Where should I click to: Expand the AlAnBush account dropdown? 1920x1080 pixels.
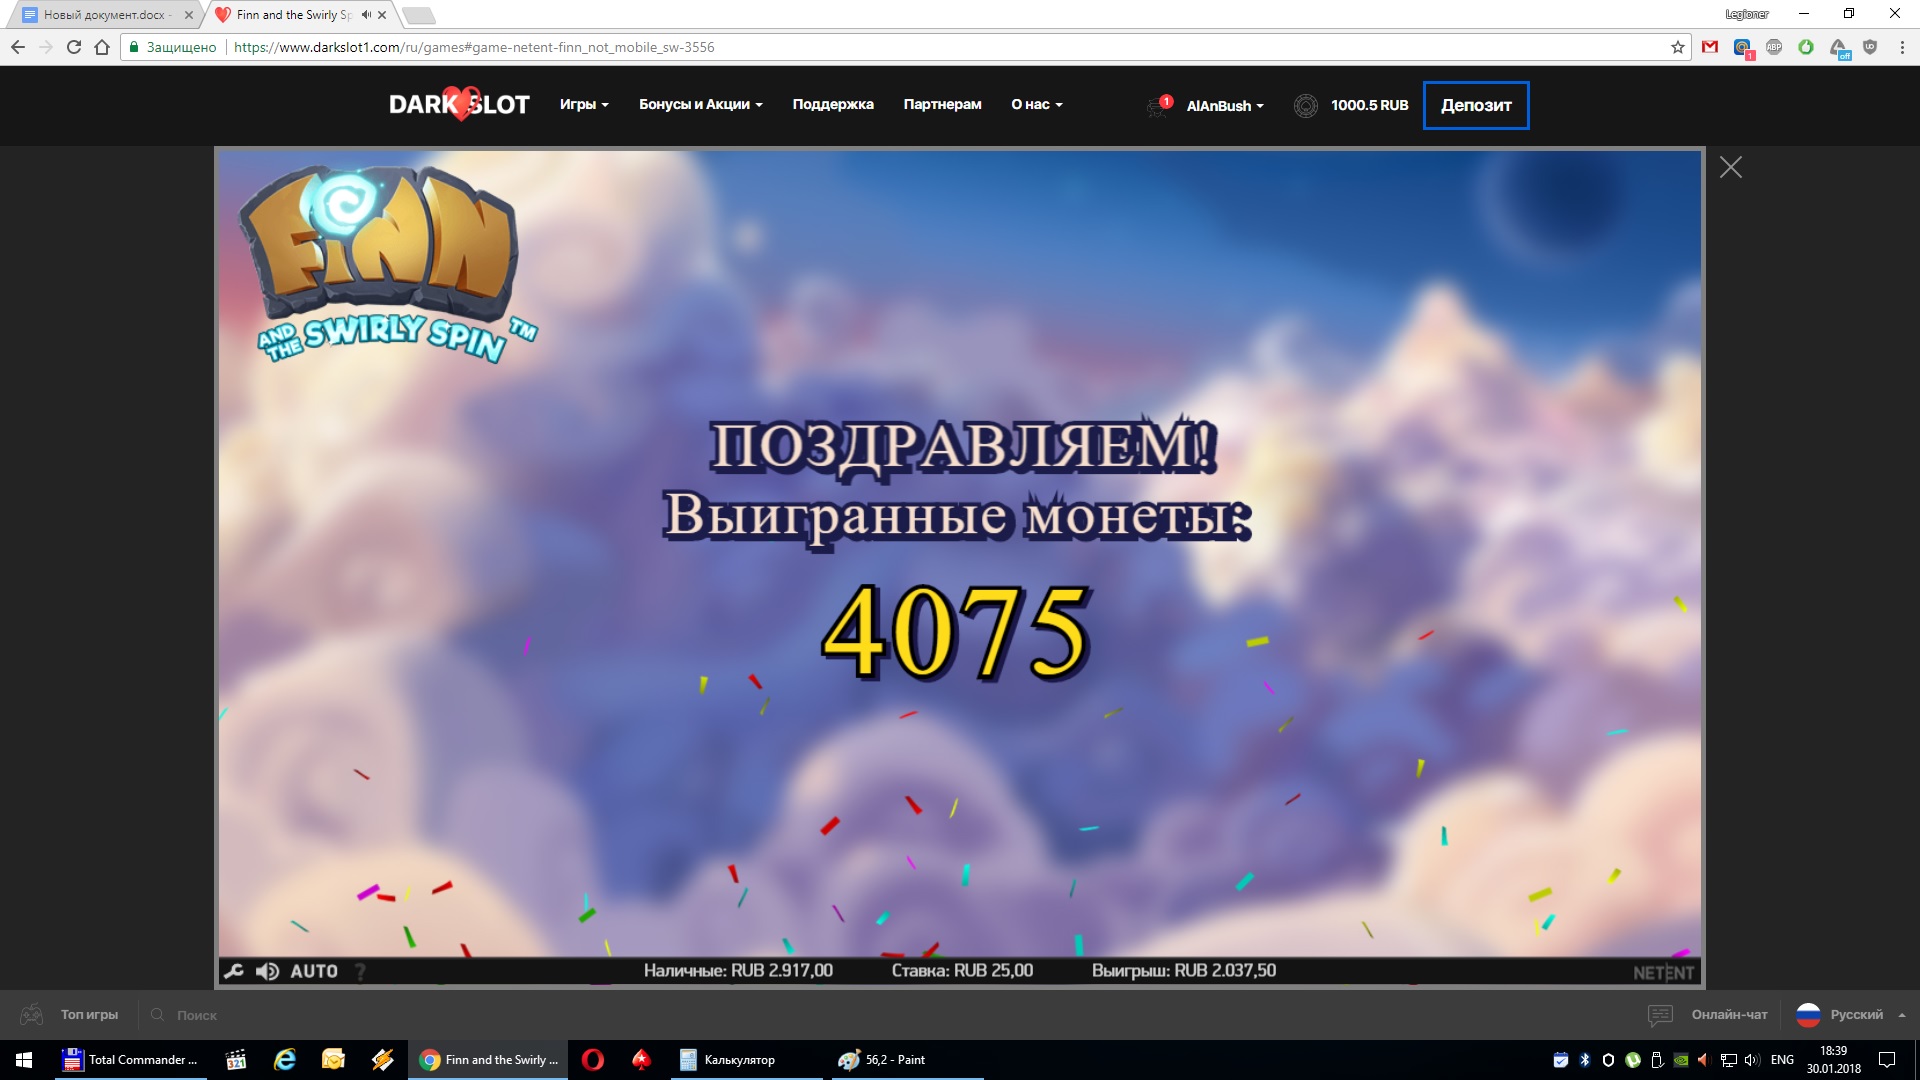[1225, 105]
